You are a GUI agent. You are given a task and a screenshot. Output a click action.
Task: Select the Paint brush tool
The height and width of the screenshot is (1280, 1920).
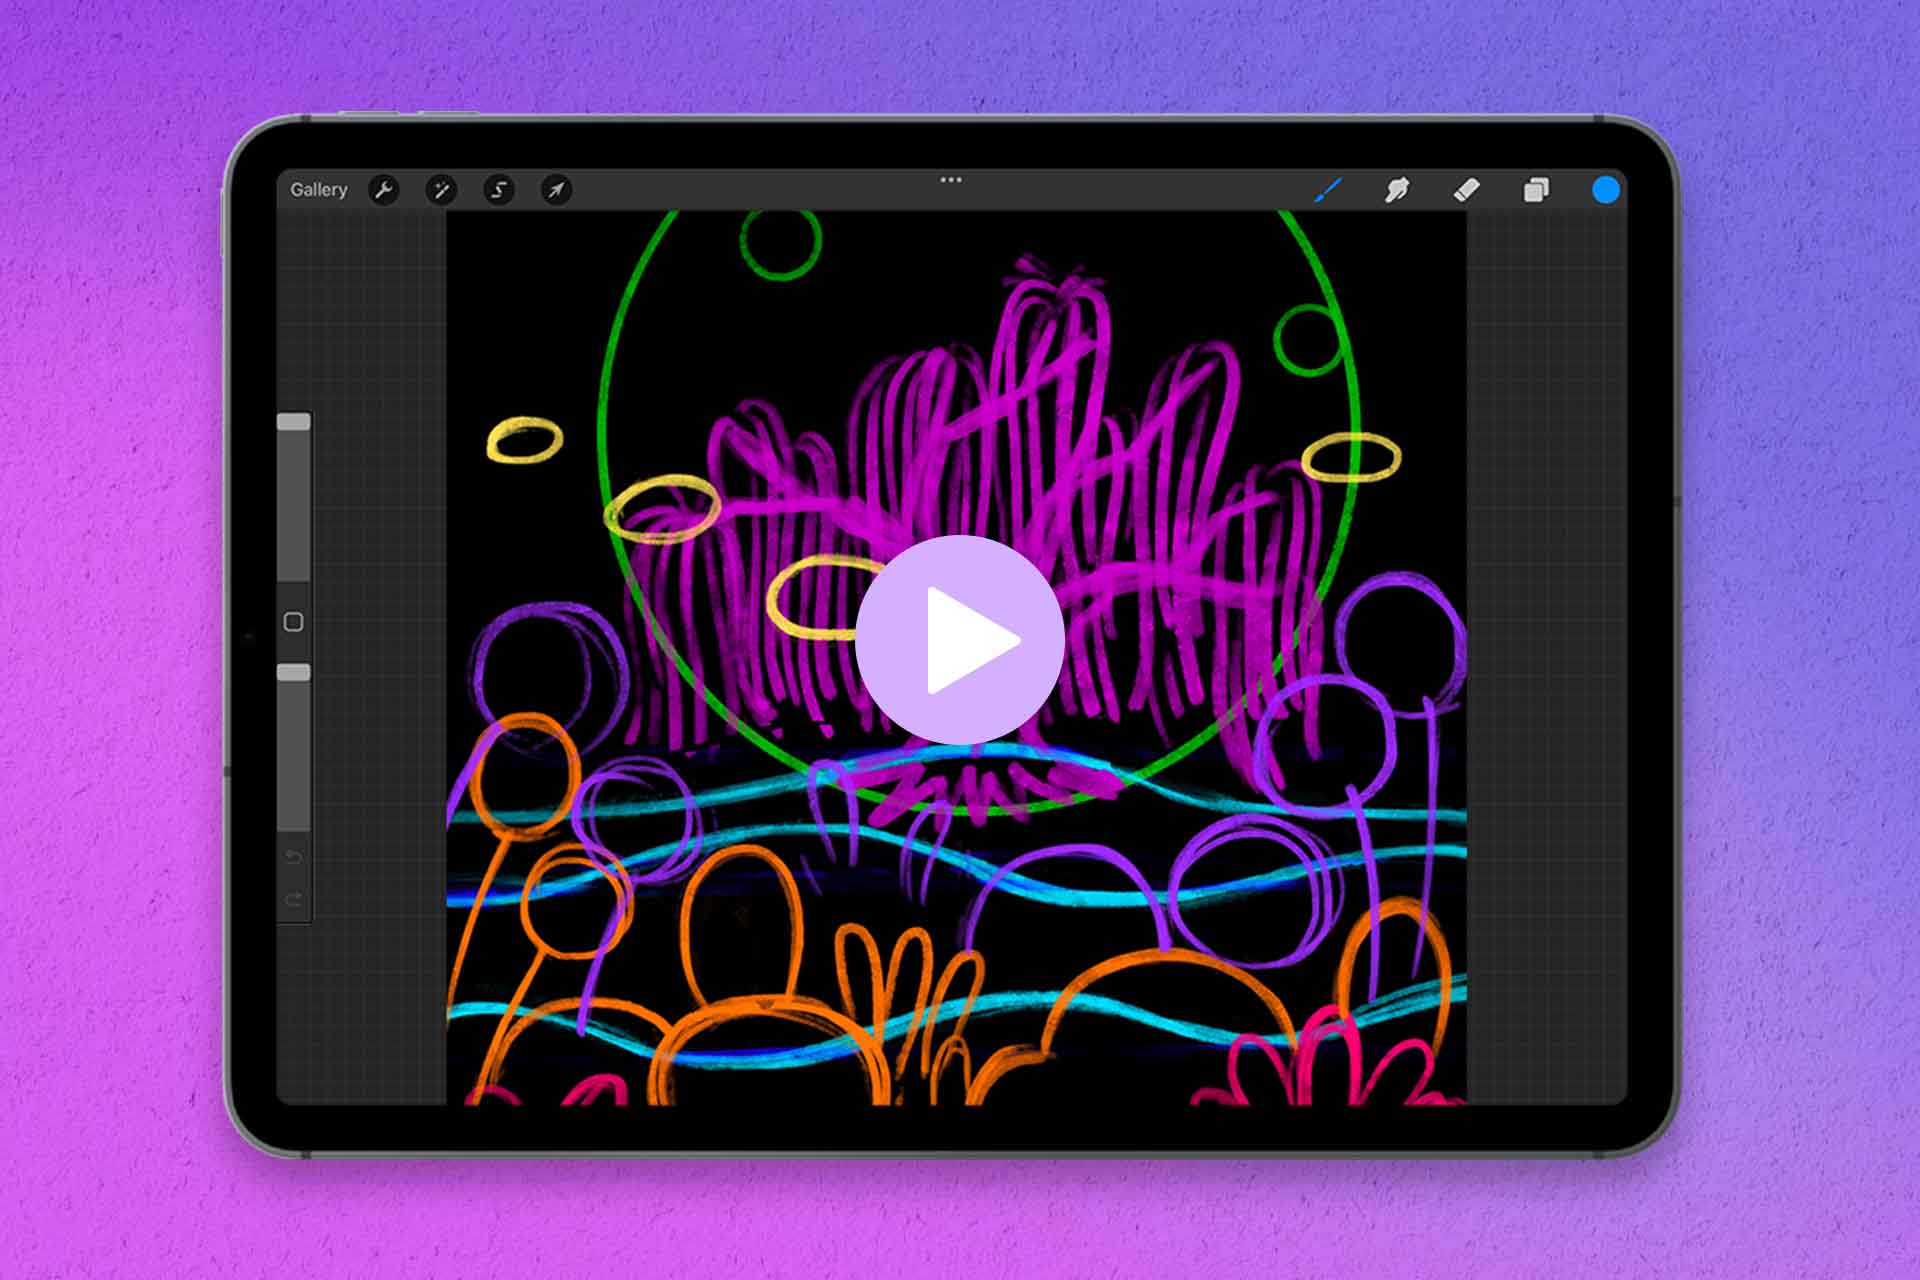1328,190
